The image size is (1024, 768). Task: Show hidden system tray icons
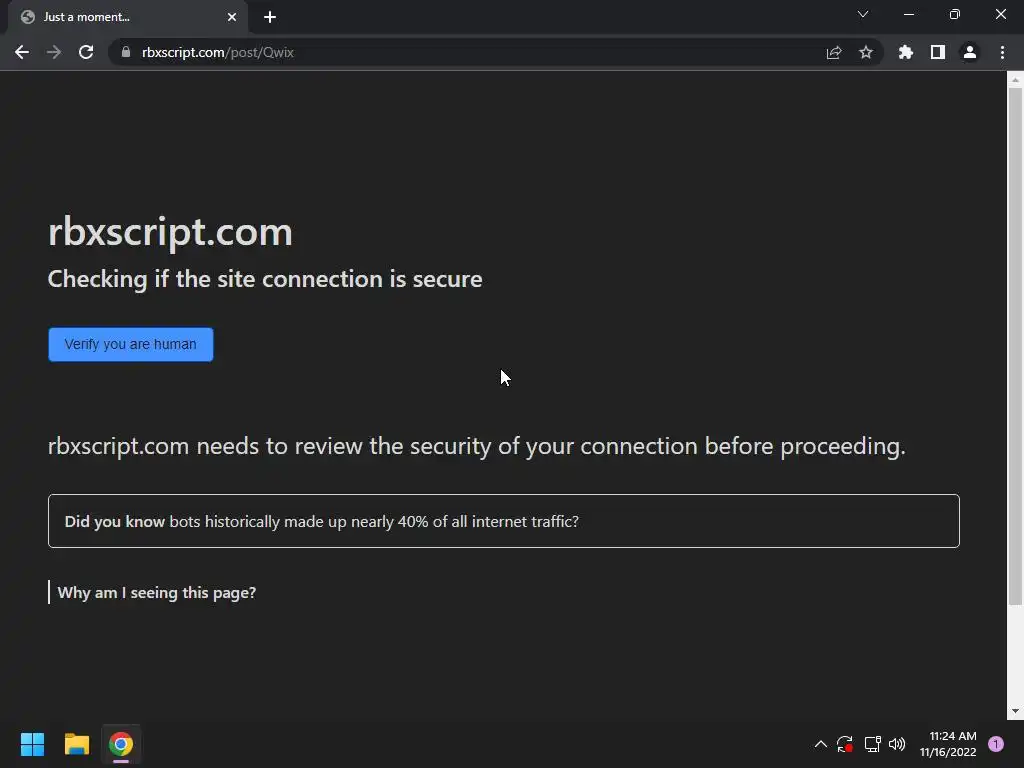click(821, 744)
